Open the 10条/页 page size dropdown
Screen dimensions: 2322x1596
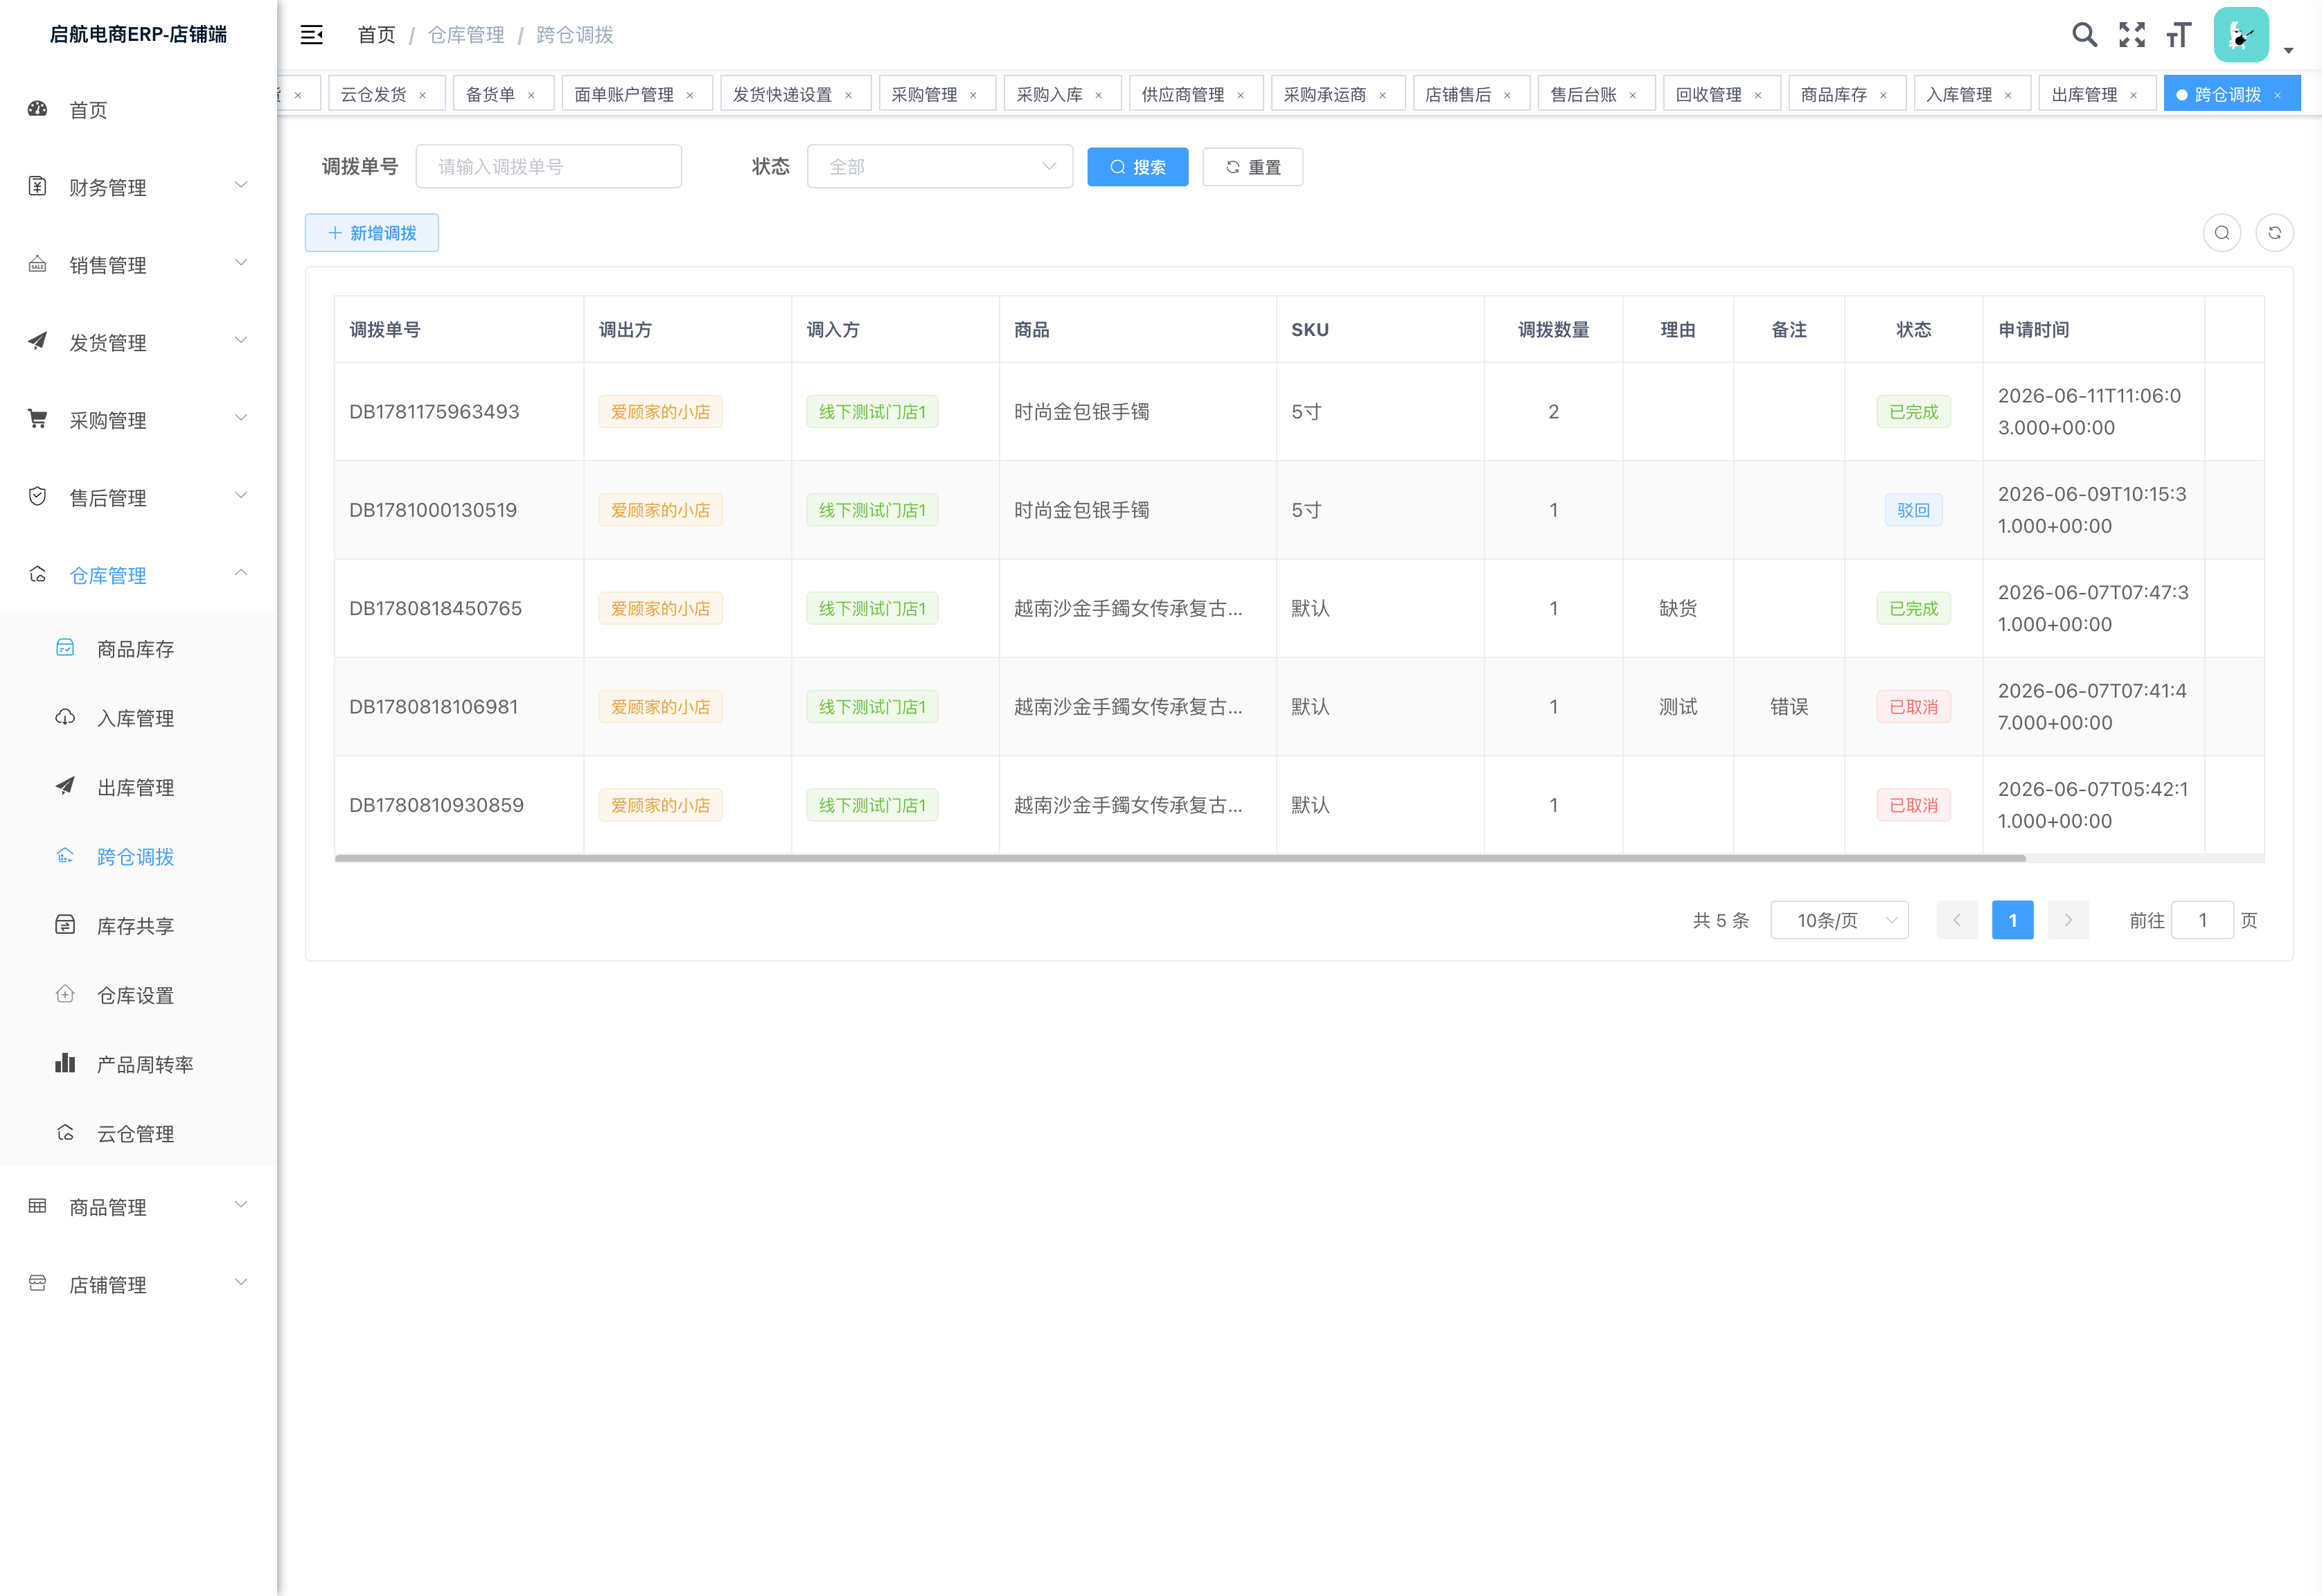coord(1839,920)
